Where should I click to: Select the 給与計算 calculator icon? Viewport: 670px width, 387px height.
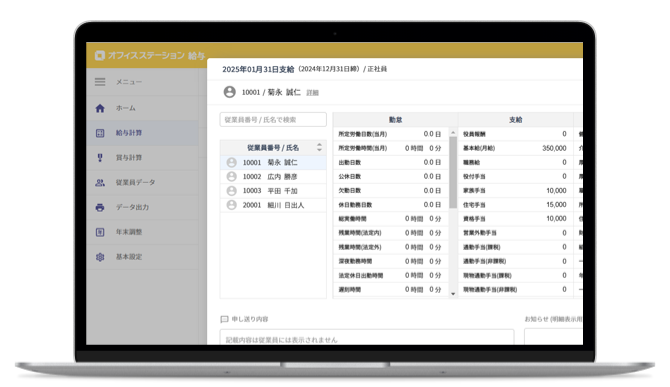click(100, 133)
